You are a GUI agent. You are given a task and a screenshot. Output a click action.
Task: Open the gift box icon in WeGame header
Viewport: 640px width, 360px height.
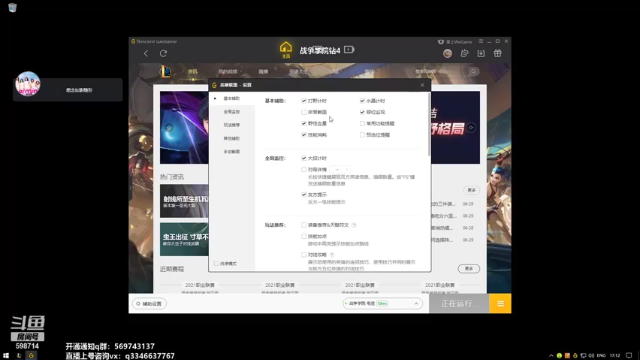click(498, 53)
